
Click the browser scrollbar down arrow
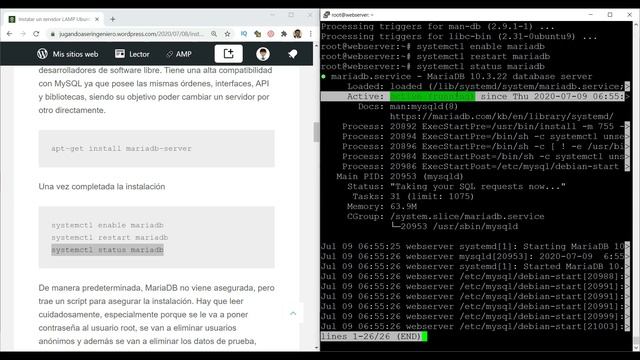point(317,348)
